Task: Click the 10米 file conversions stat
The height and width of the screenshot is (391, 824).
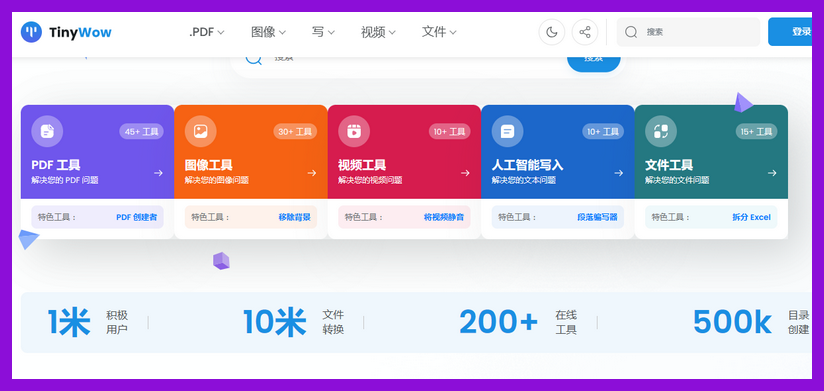Action: click(294, 322)
